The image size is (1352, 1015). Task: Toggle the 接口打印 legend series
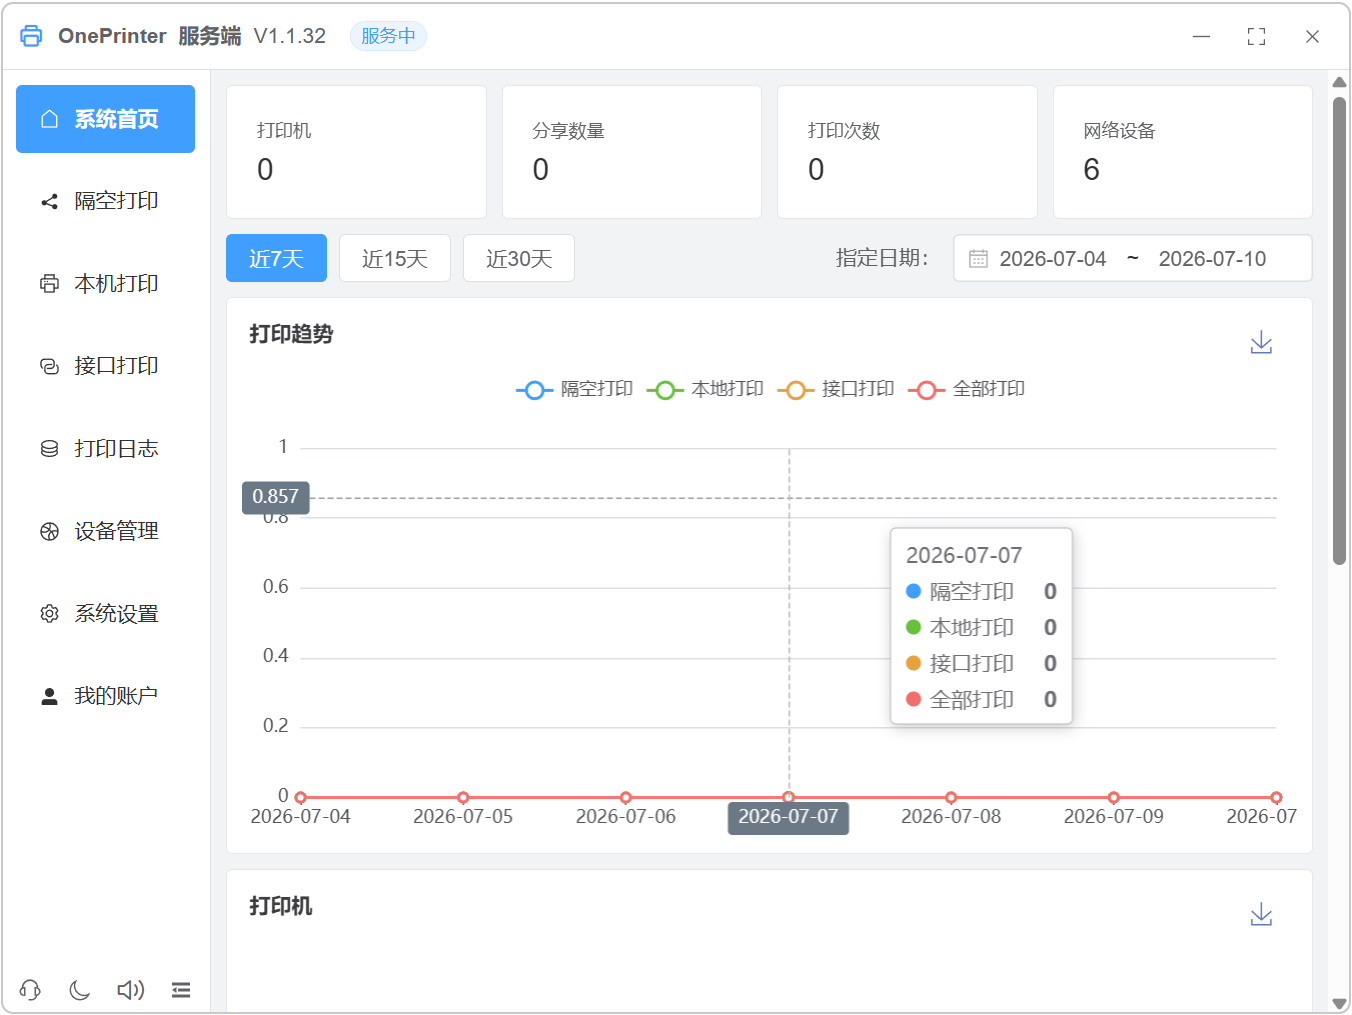point(836,389)
